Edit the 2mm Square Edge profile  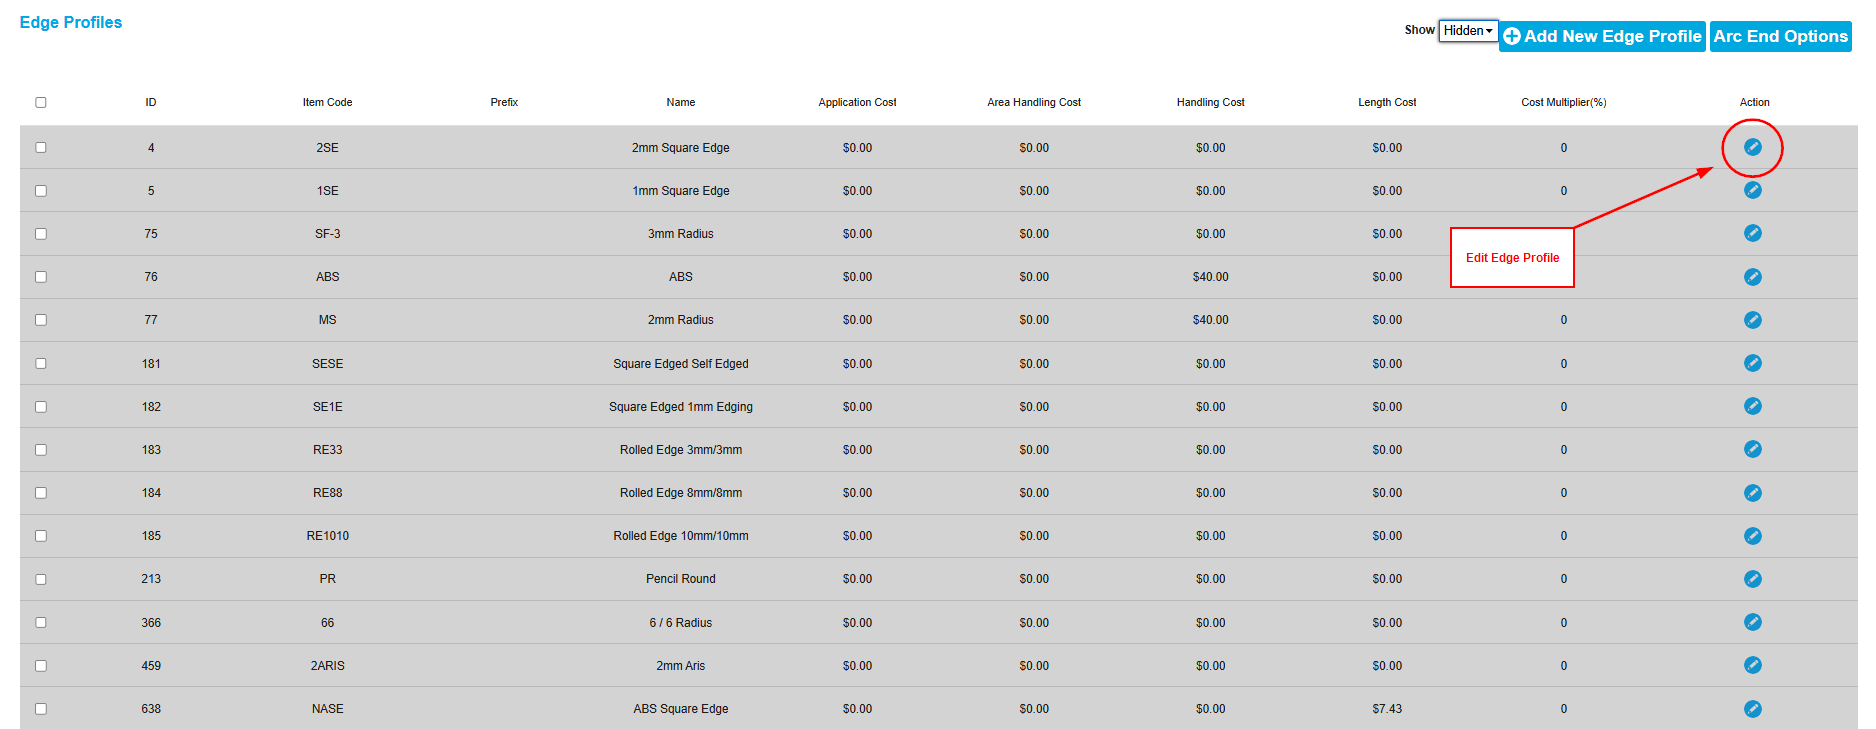pos(1752,147)
